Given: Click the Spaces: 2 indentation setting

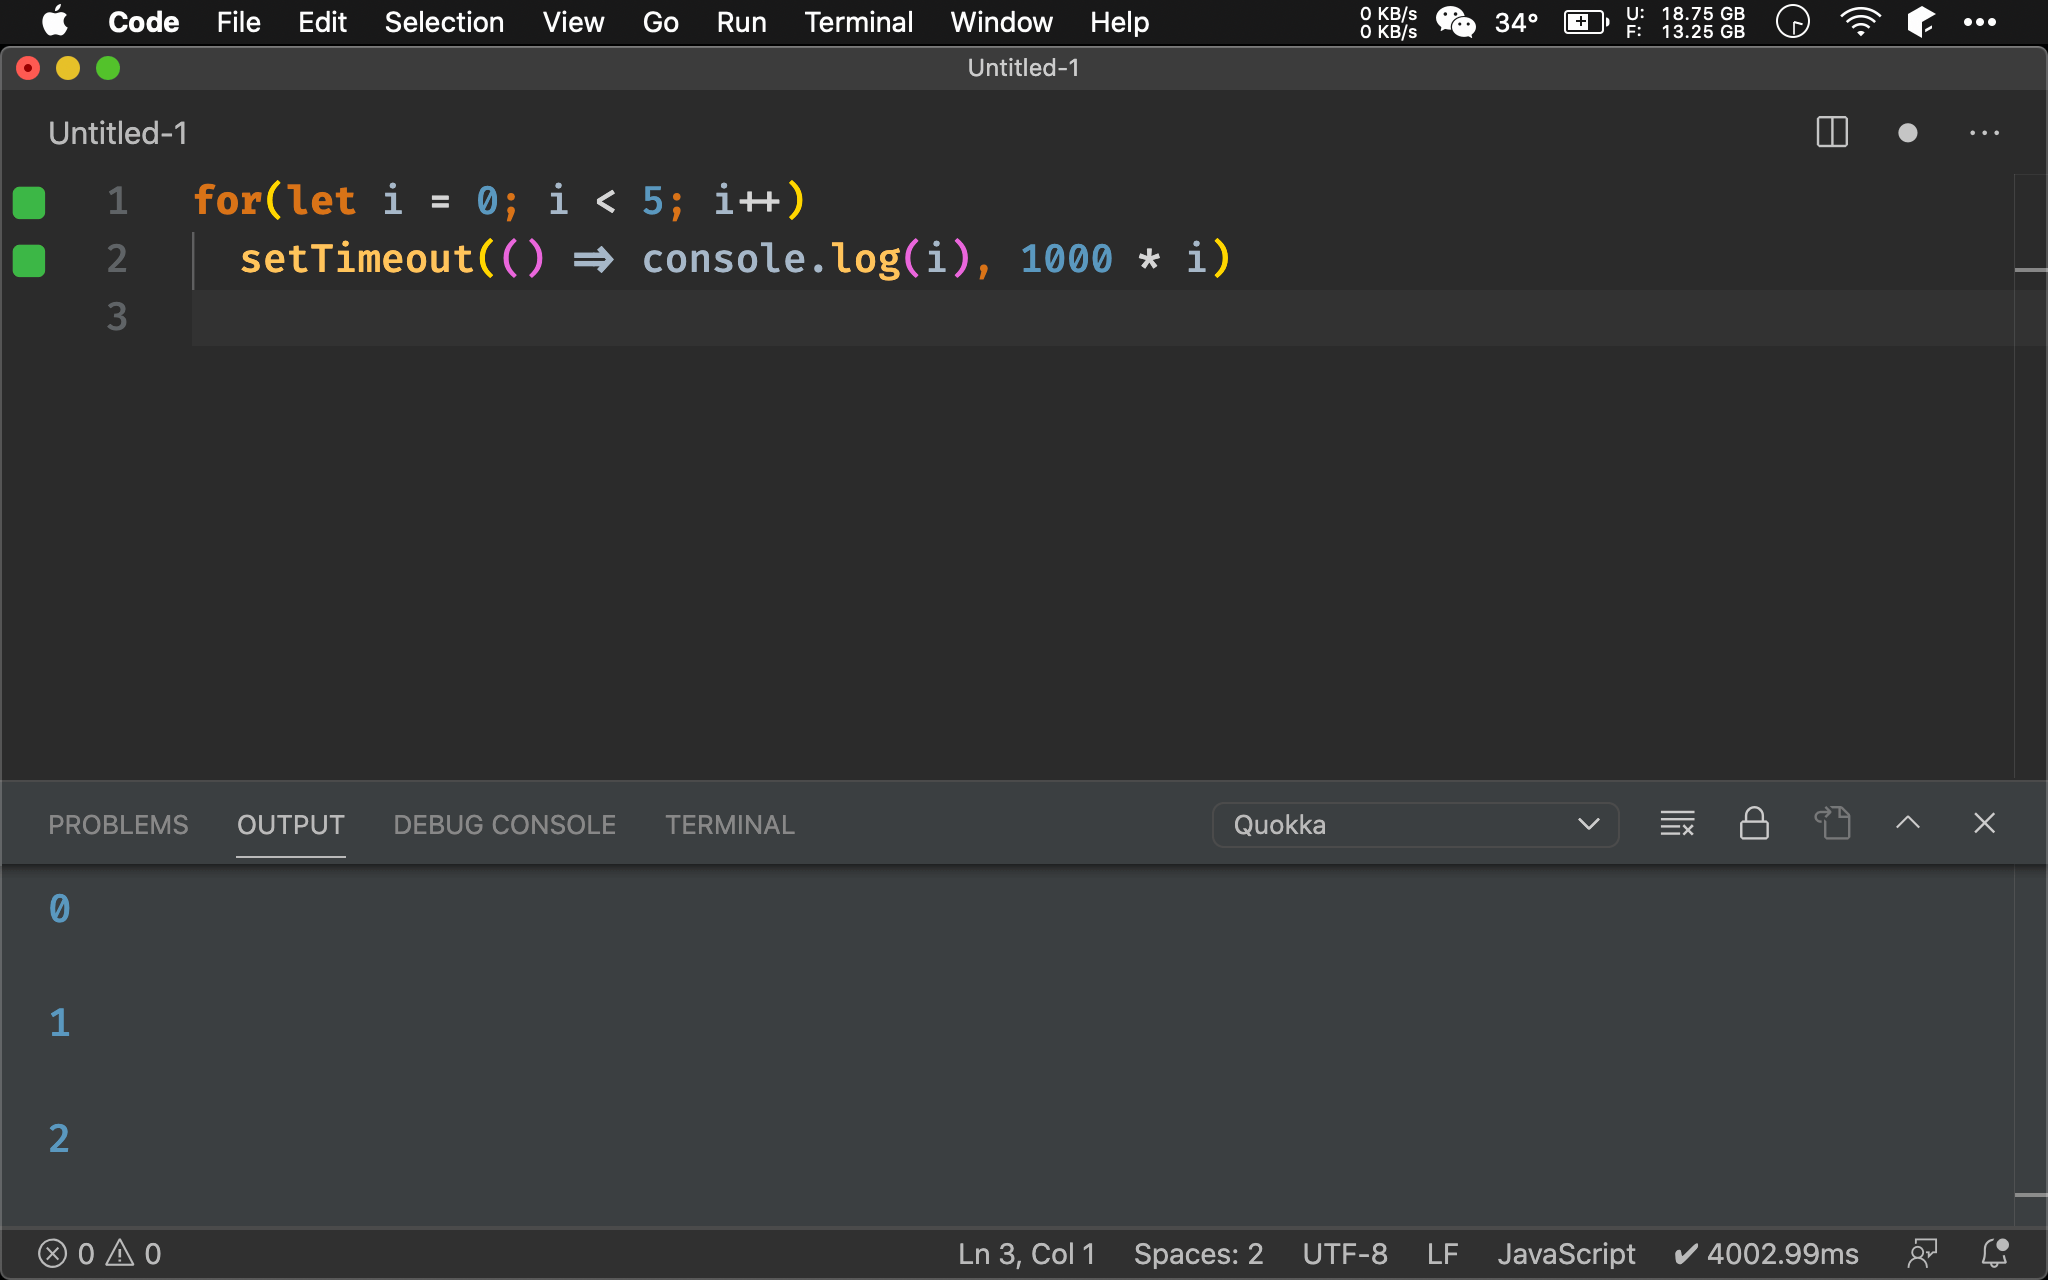Looking at the screenshot, I should [x=1198, y=1253].
